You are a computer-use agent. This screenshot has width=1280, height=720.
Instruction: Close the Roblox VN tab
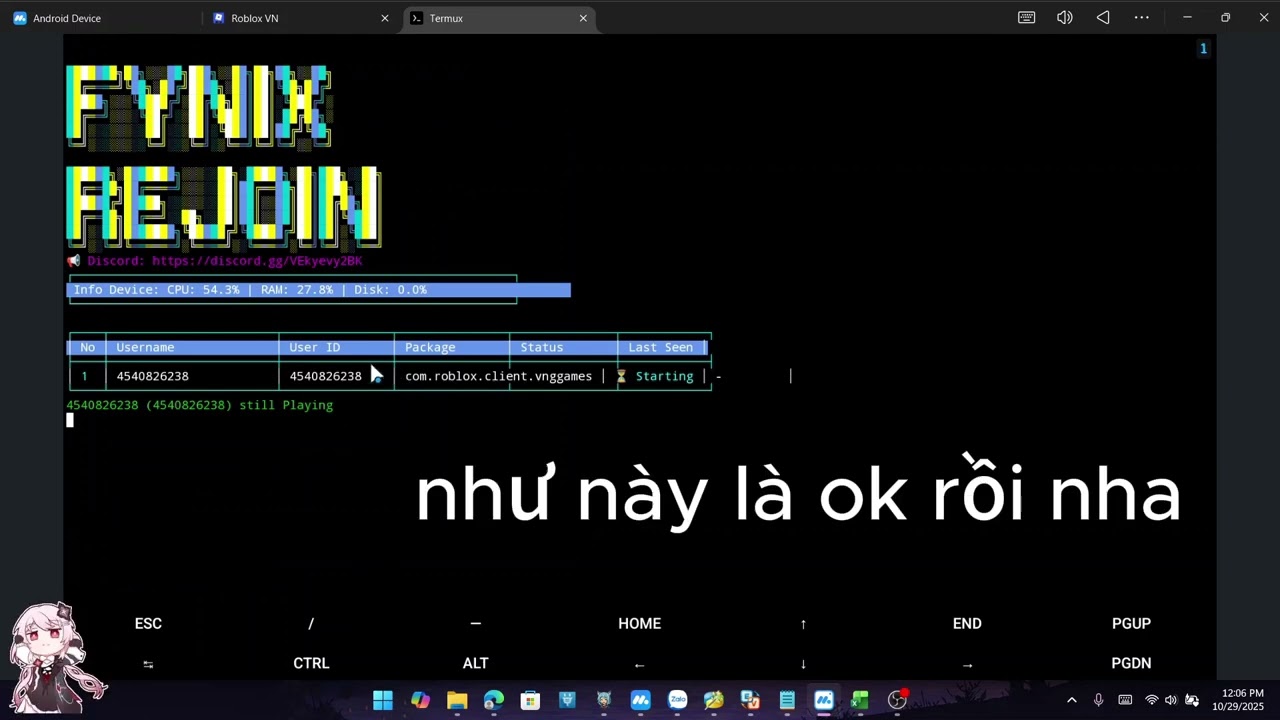tap(385, 18)
